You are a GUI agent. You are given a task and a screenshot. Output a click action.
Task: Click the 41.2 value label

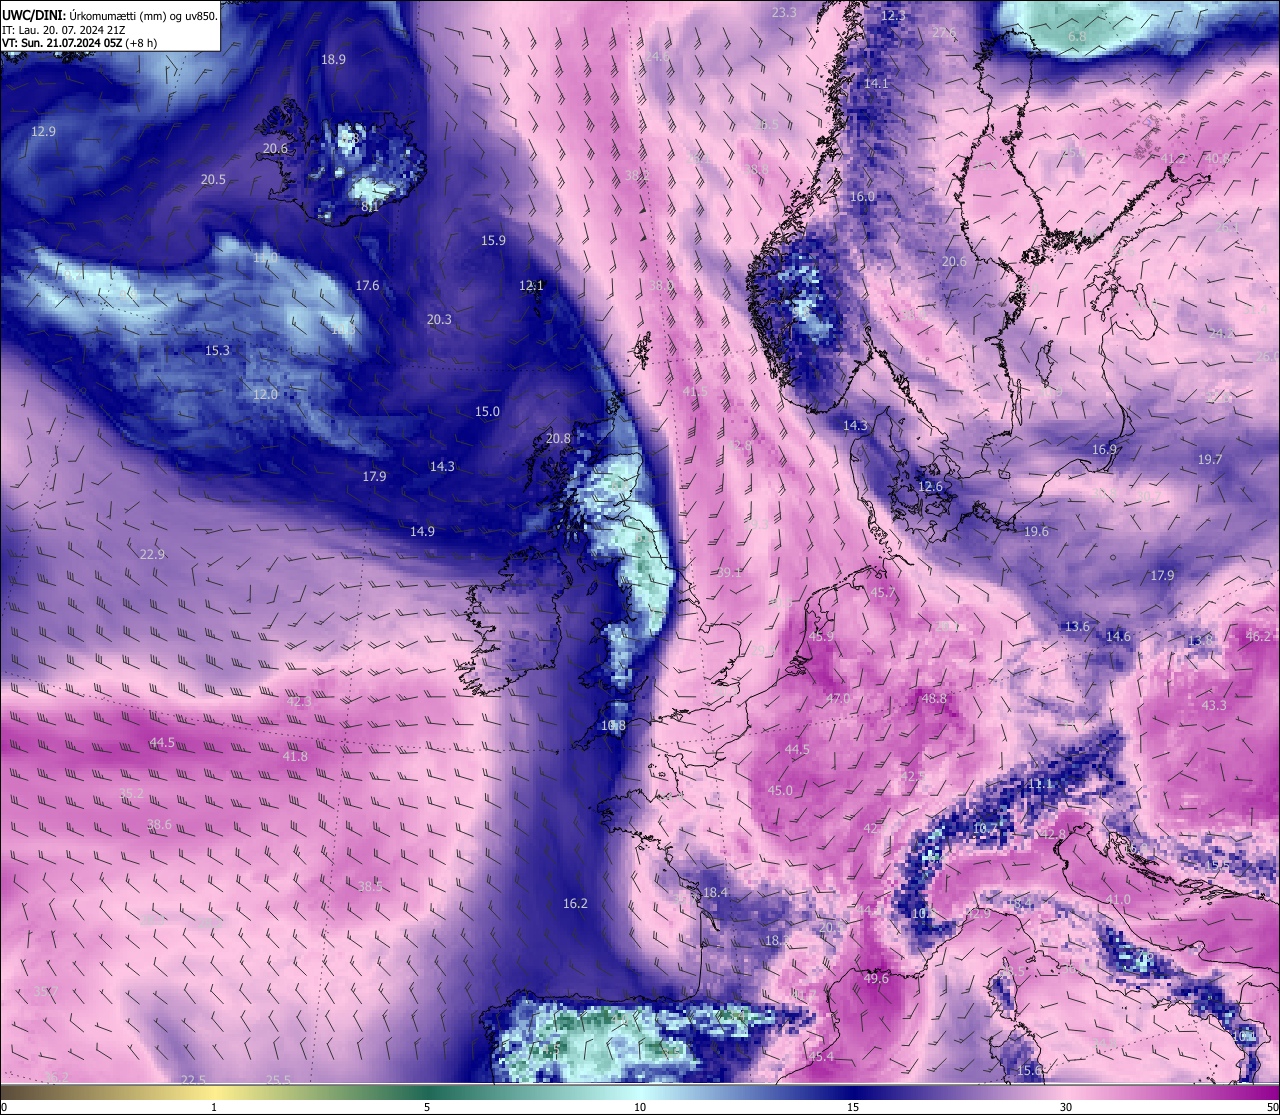point(1173,158)
